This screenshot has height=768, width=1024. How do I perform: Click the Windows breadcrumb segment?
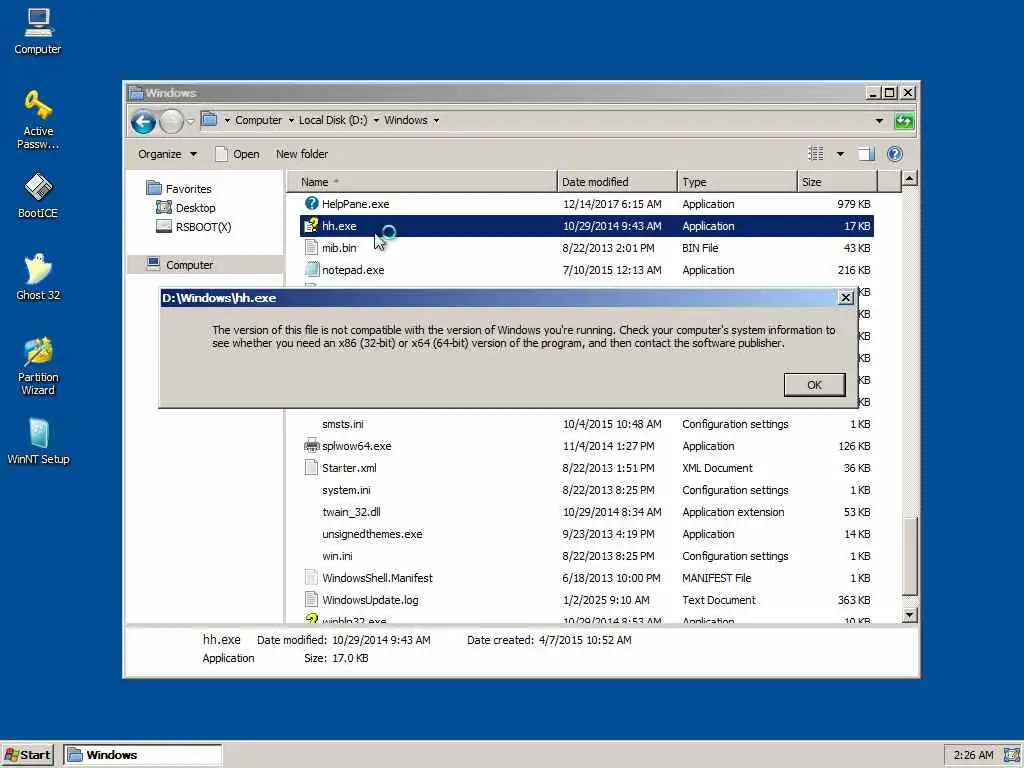(x=406, y=120)
